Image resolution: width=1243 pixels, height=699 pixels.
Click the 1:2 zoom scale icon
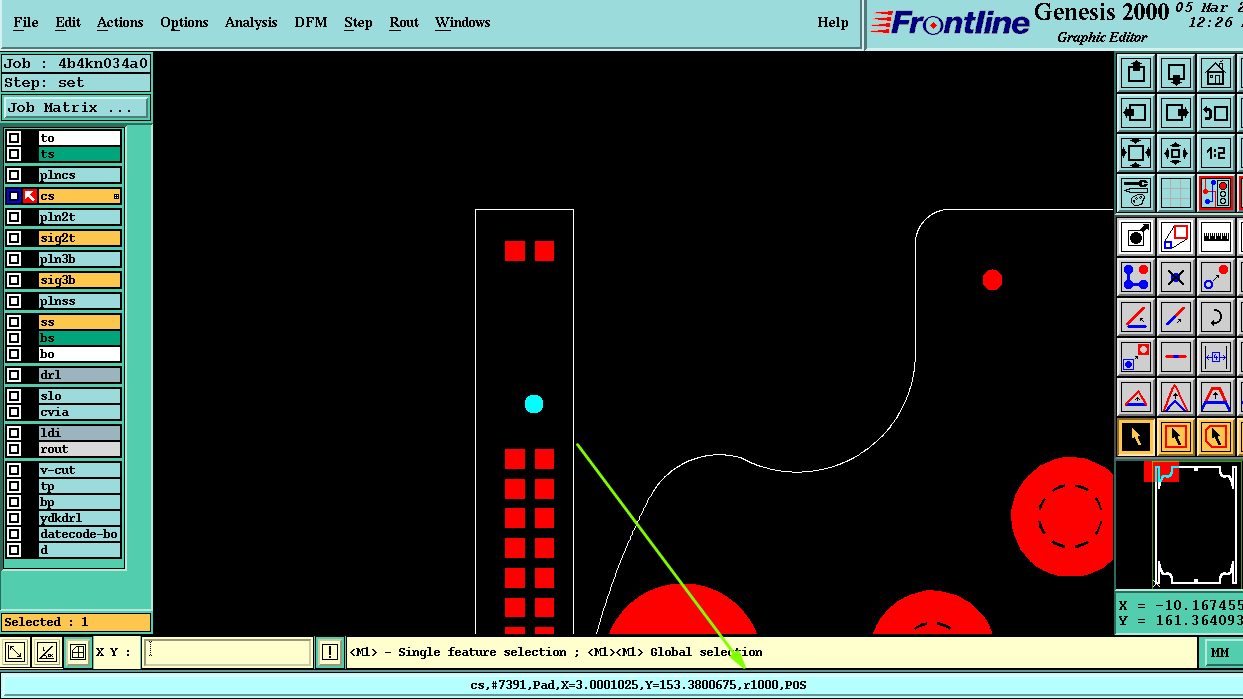click(x=1216, y=153)
